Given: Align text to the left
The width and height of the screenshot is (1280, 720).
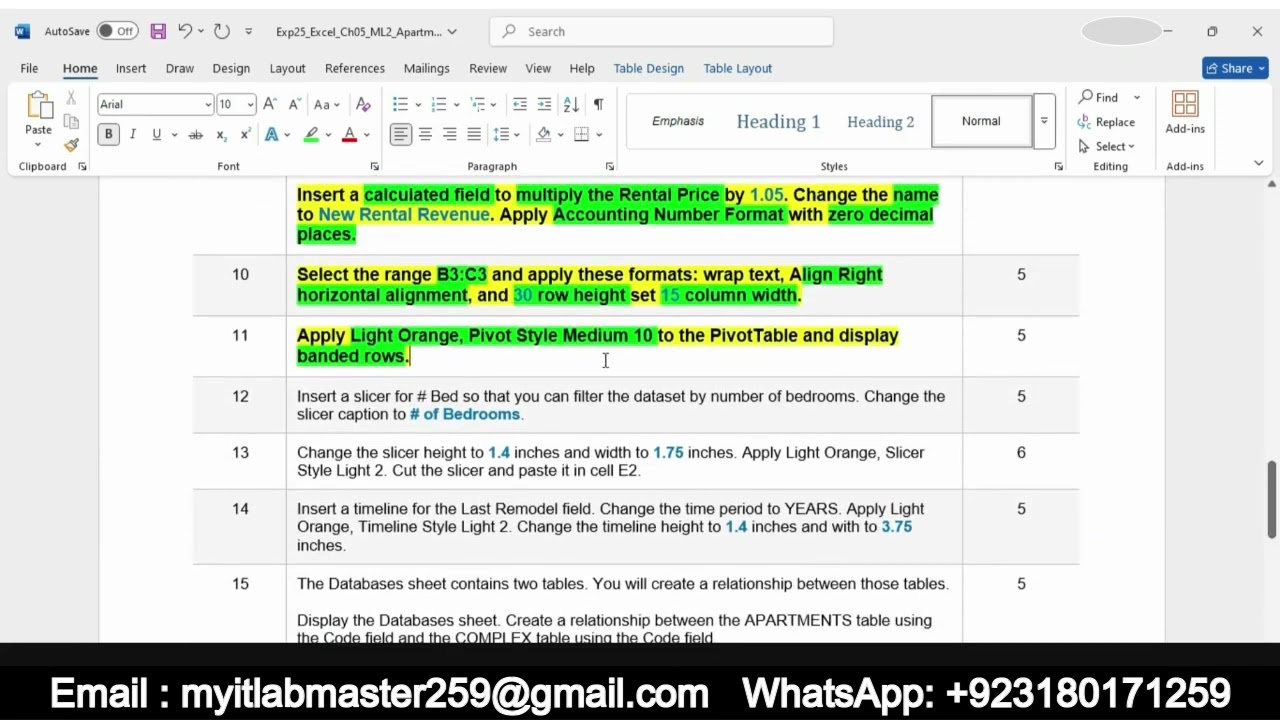Looking at the screenshot, I should tap(400, 134).
